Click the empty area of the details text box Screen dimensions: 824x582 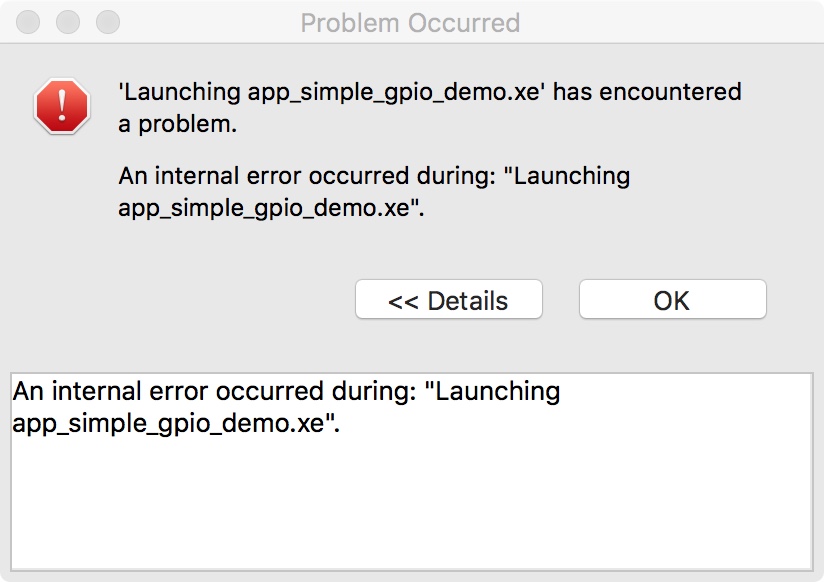[412, 505]
